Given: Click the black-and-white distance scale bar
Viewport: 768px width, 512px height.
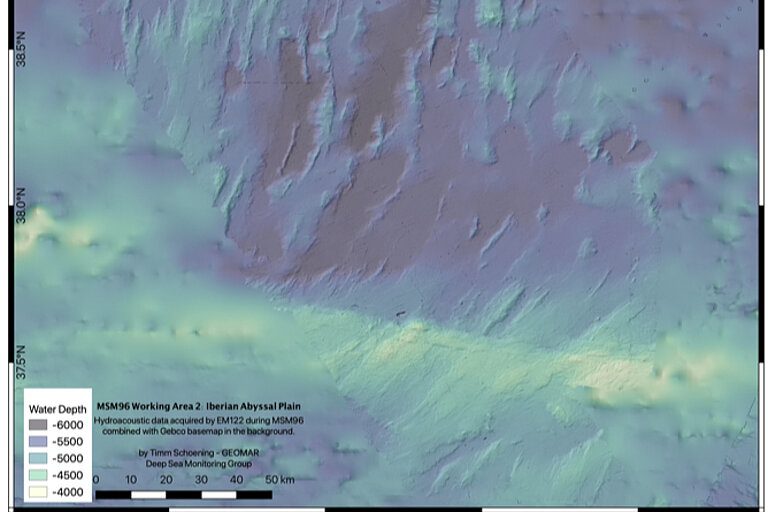Looking at the screenshot, I should 184,495.
